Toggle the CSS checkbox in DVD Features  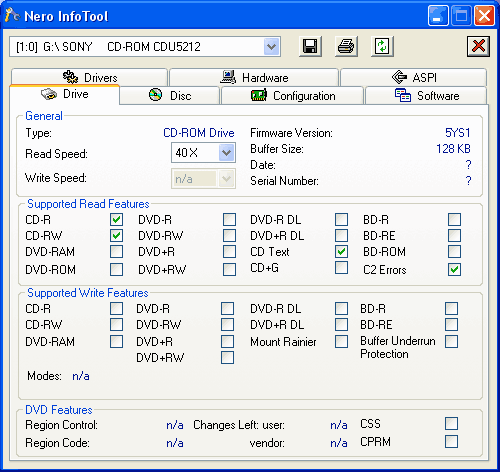pyautogui.click(x=451, y=424)
